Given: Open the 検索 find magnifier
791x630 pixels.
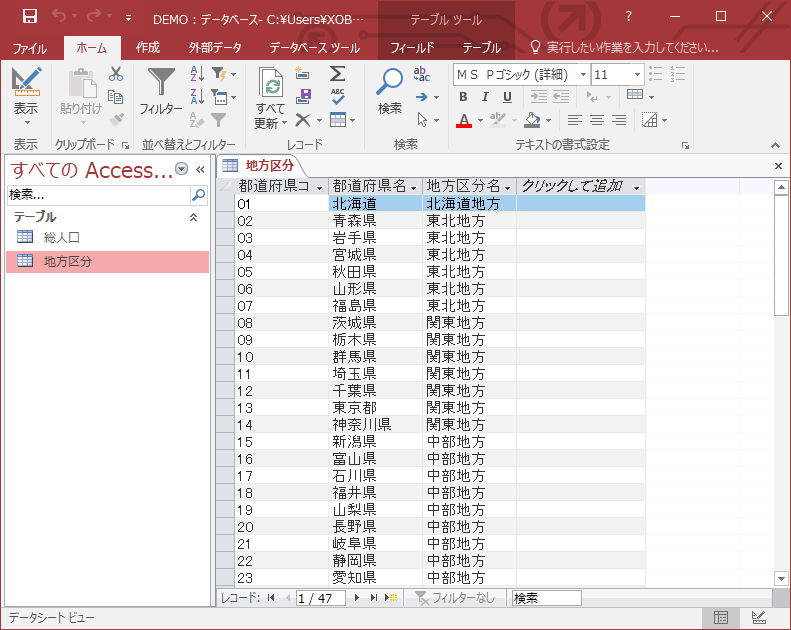Looking at the screenshot, I should point(389,91).
